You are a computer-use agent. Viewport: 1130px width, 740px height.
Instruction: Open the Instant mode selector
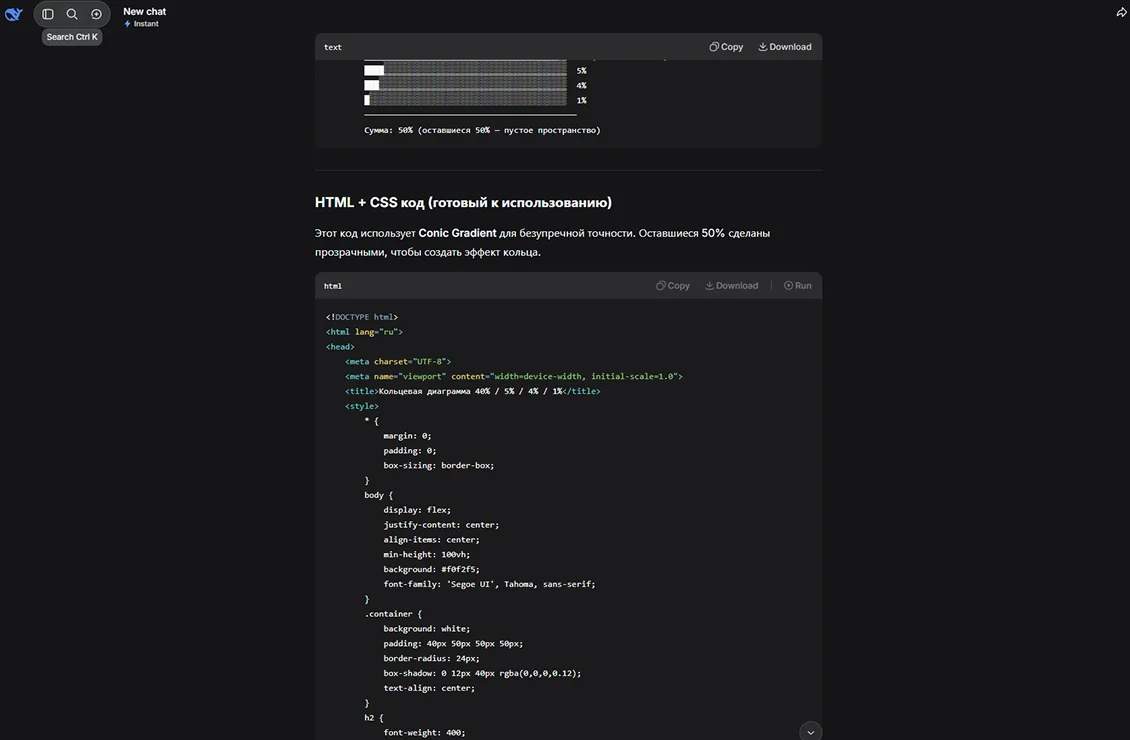[x=141, y=24]
